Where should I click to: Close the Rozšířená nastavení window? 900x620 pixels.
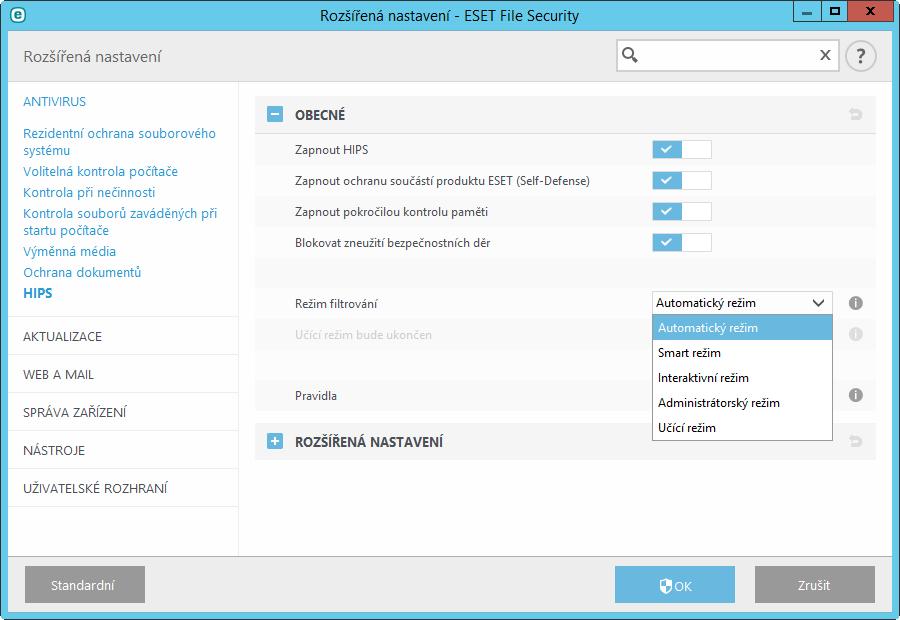870,11
